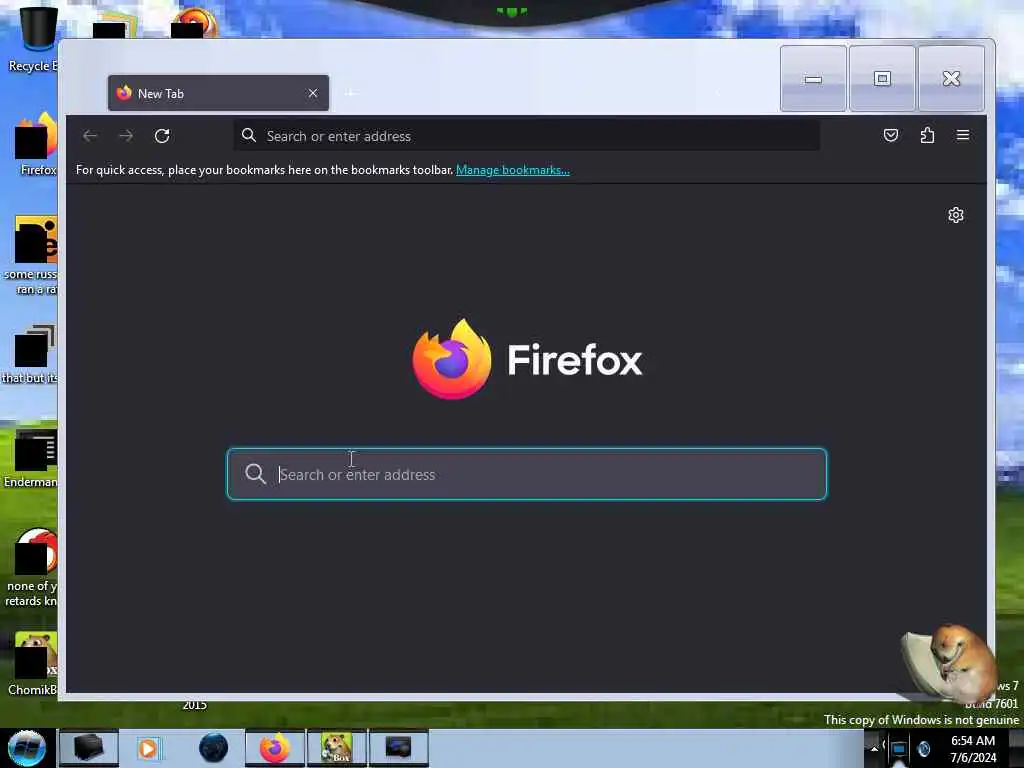Screen dimensions: 1024x768
Task: Open the Firefox hamburger application menu
Action: click(x=963, y=135)
